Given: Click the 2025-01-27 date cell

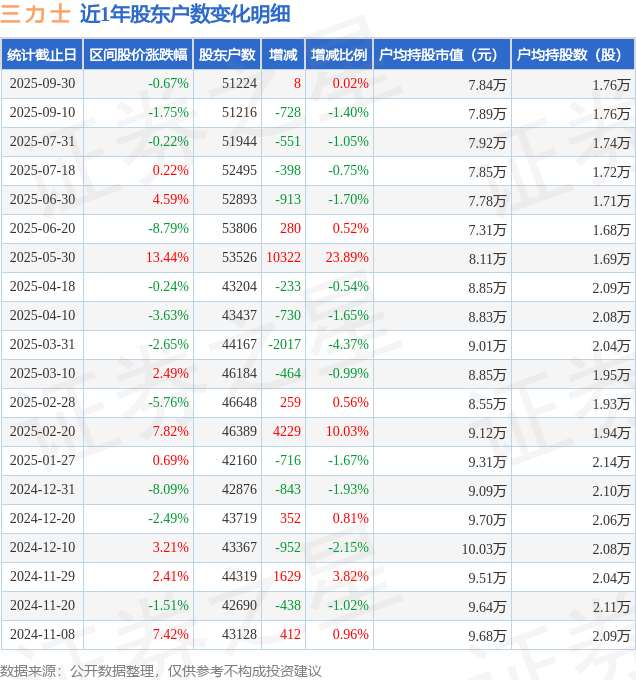Looking at the screenshot, I should tap(41, 461).
